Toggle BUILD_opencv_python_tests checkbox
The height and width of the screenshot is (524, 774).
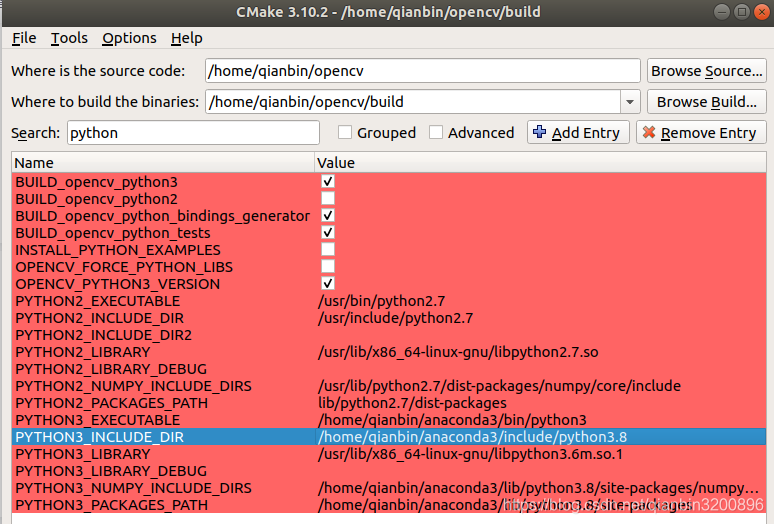[328, 232]
